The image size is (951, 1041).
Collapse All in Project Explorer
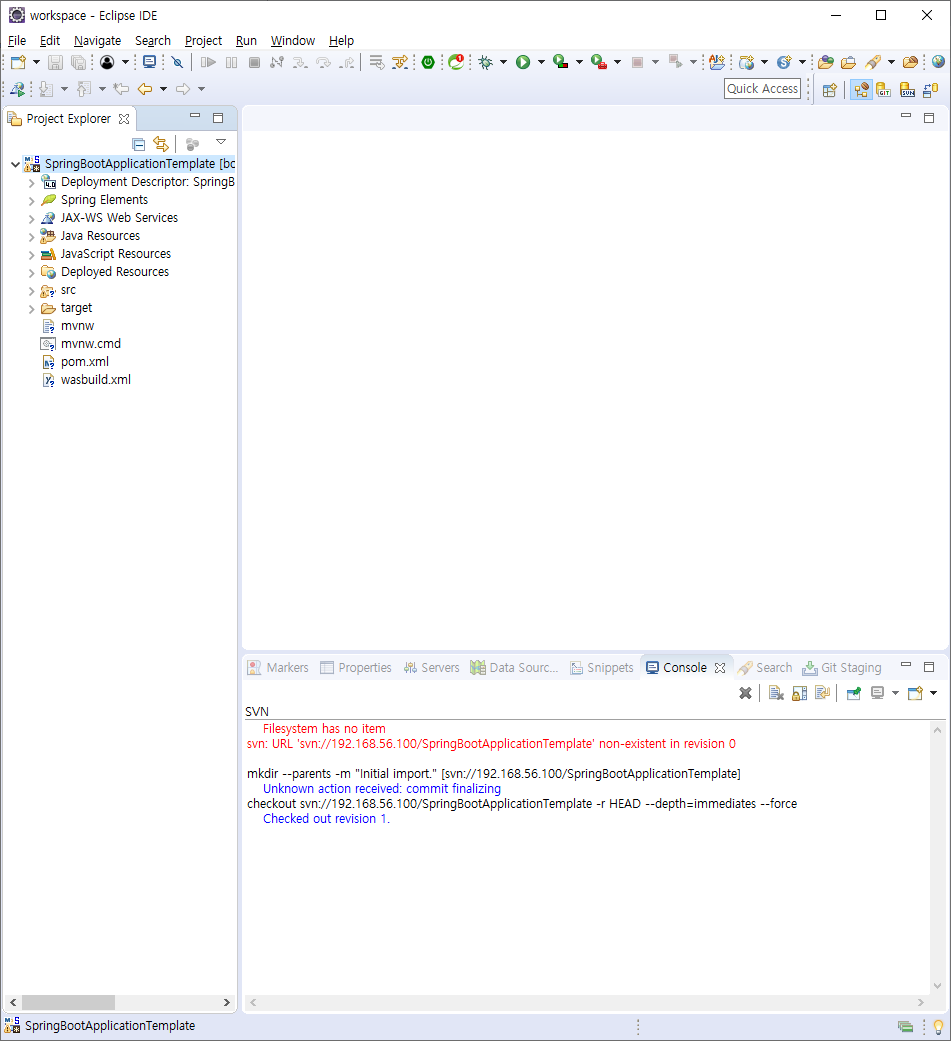click(x=139, y=144)
